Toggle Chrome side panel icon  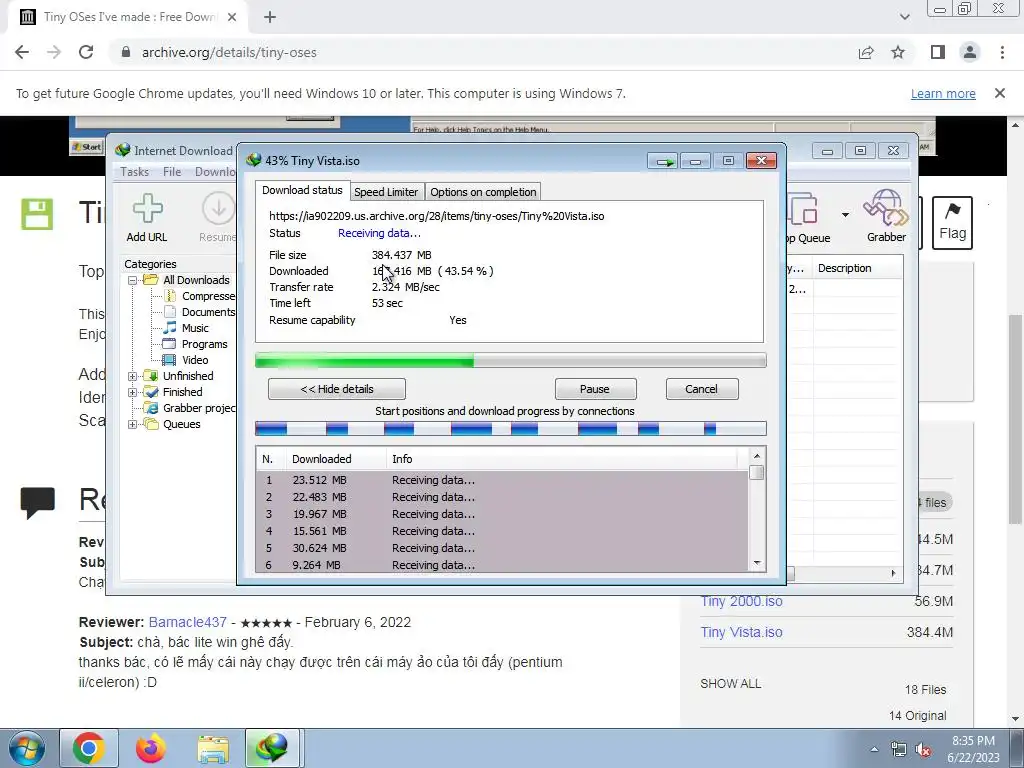pyautogui.click(x=938, y=52)
